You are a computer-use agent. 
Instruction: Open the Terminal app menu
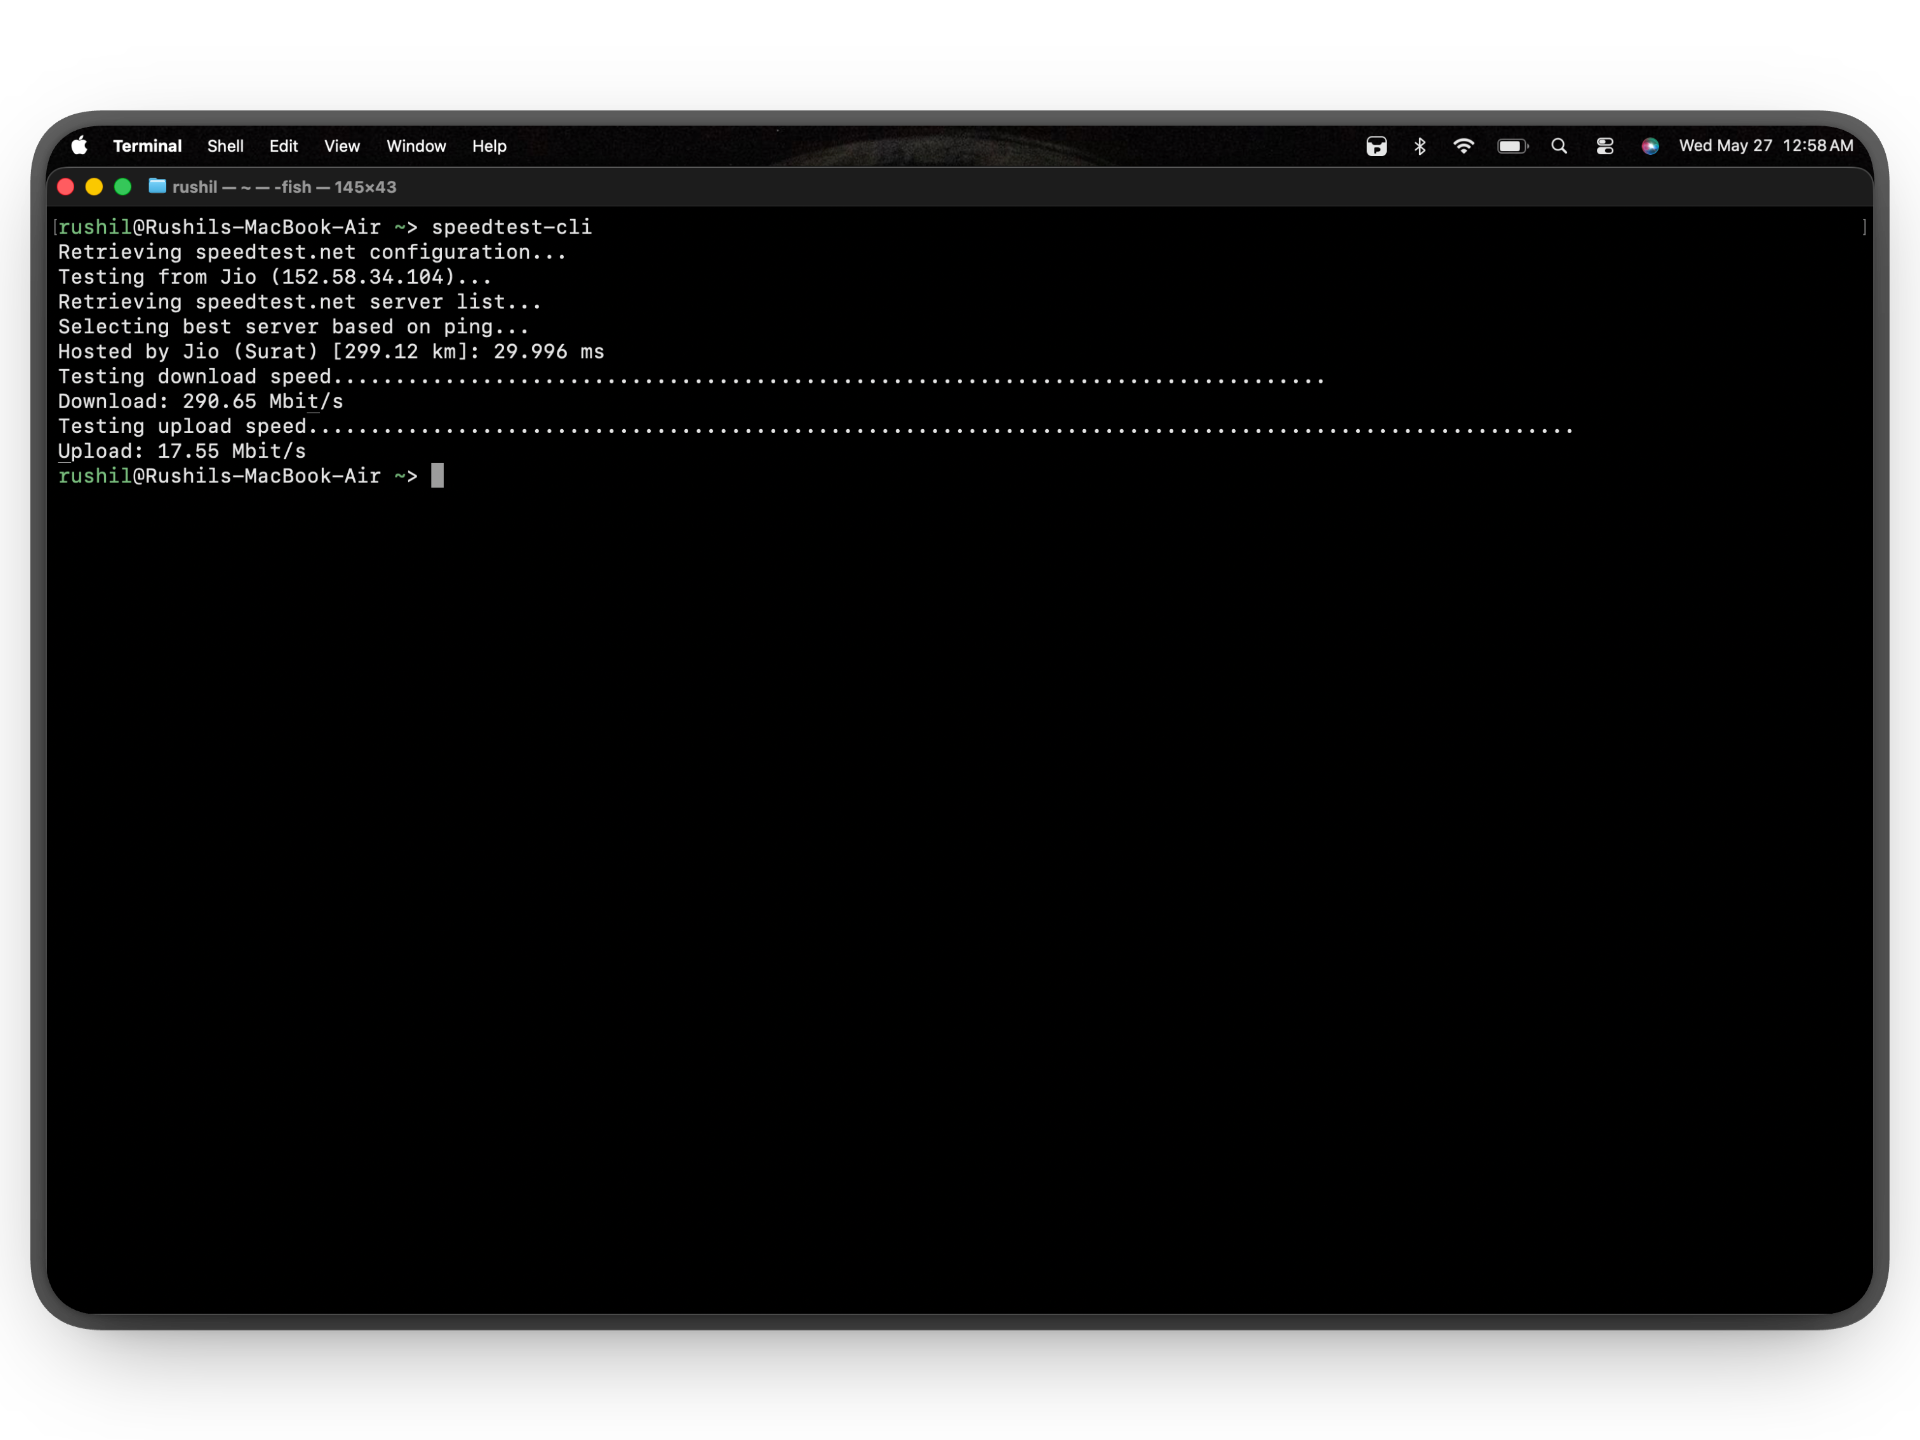[147, 146]
